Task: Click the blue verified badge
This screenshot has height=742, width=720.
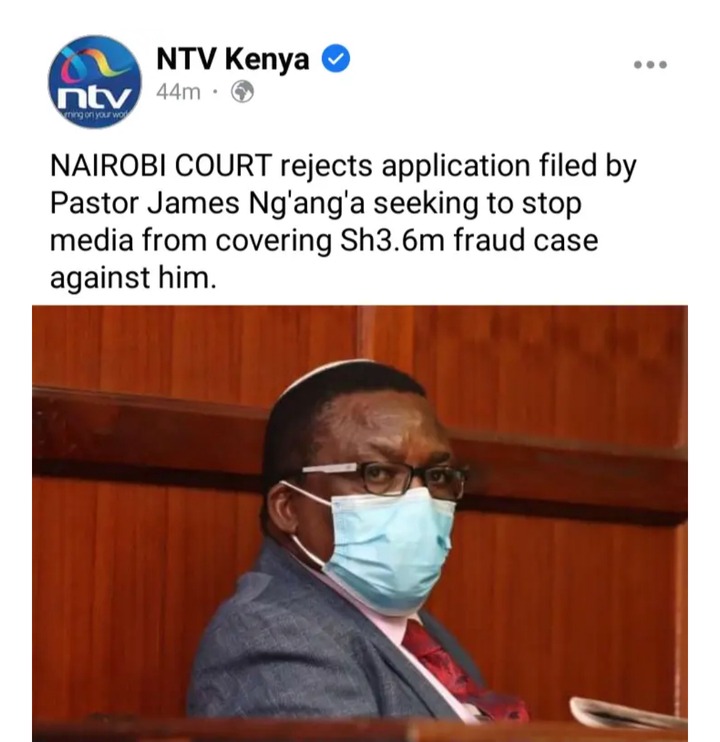Action: (x=336, y=59)
